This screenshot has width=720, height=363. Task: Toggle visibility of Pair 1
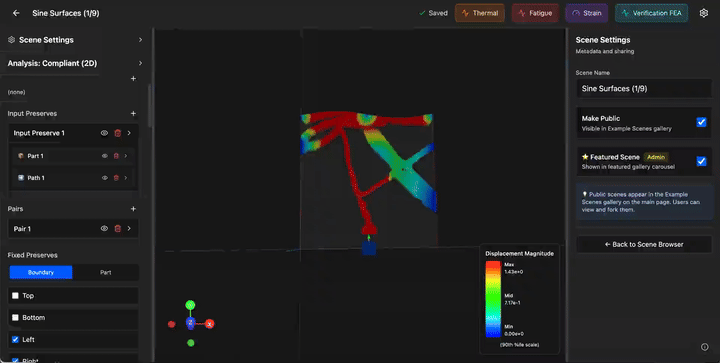pyautogui.click(x=104, y=229)
